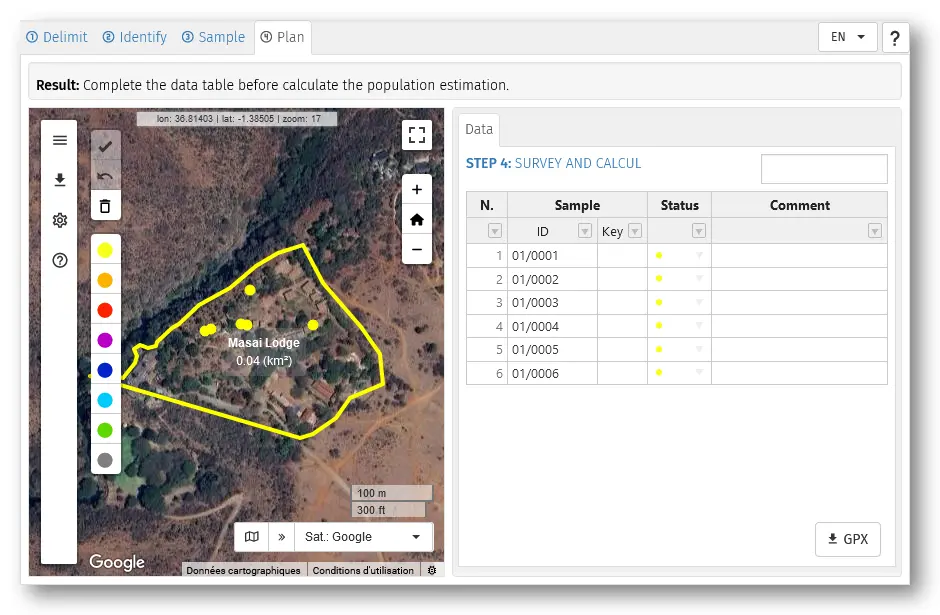The width and height of the screenshot is (940, 615).
Task: Download the GPX file
Action: tap(848, 539)
